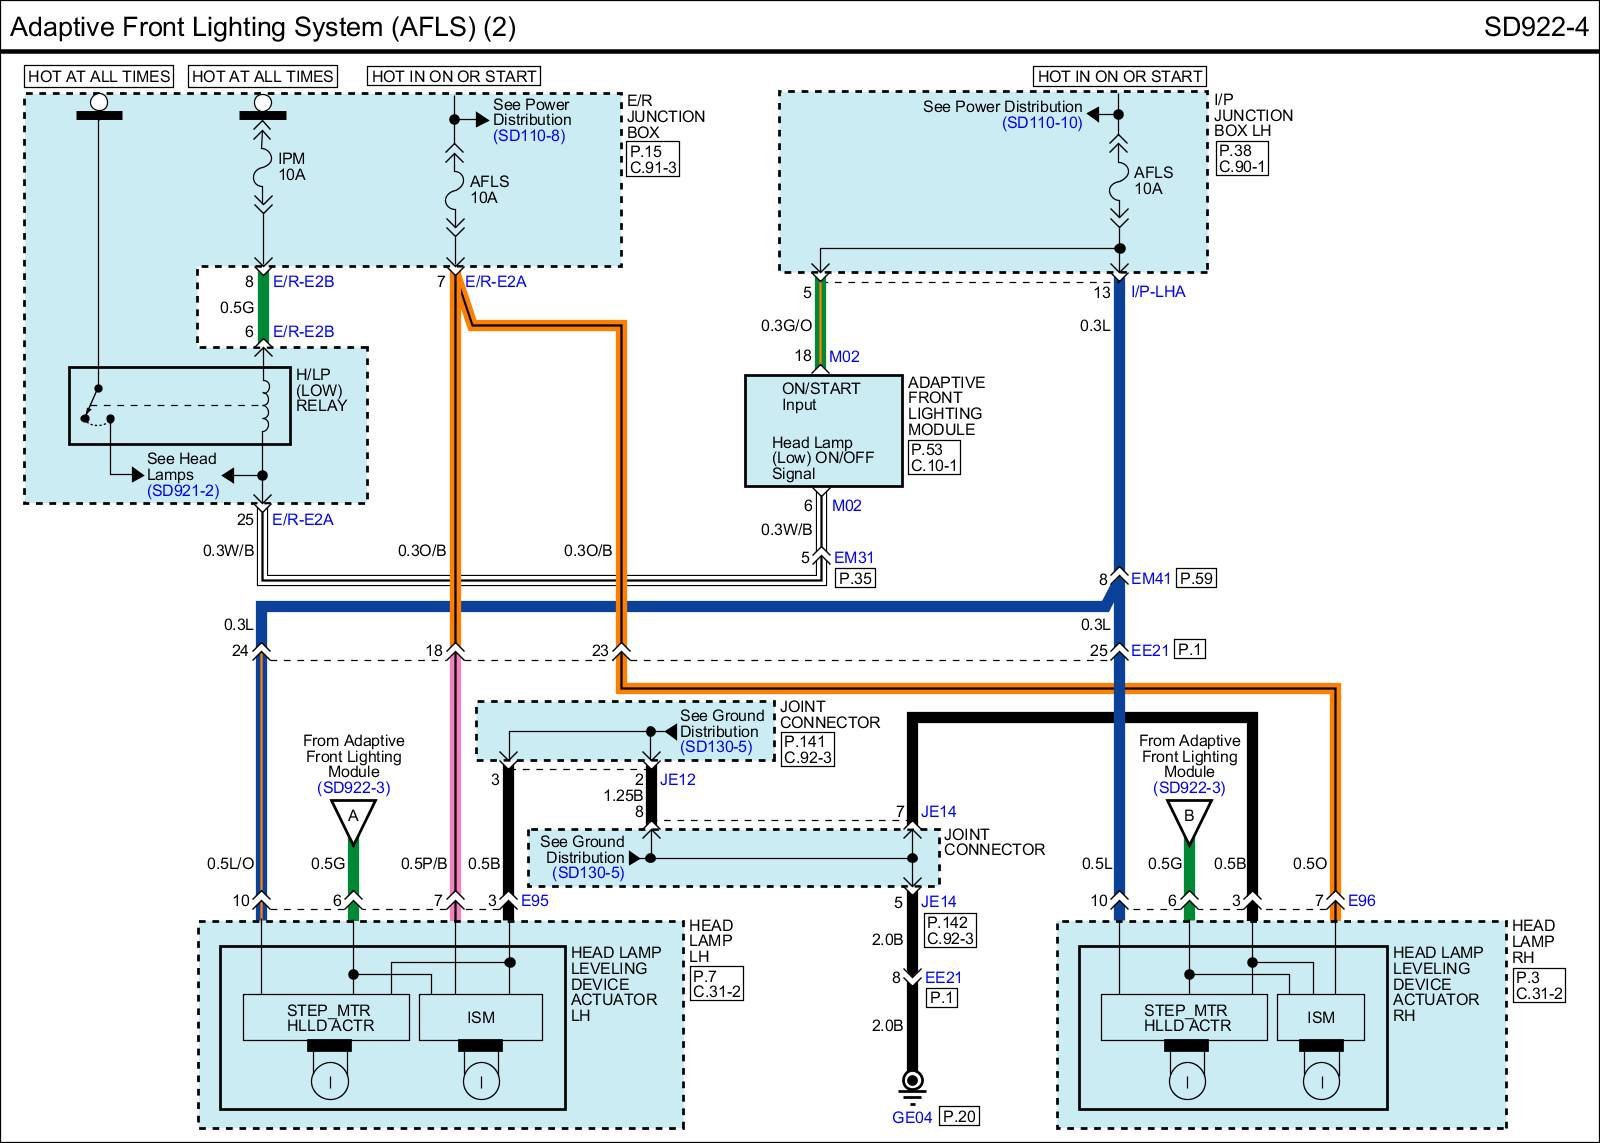Screen dimensions: 1600x1143
Task: Click the E96 connector label
Action: click(1361, 901)
